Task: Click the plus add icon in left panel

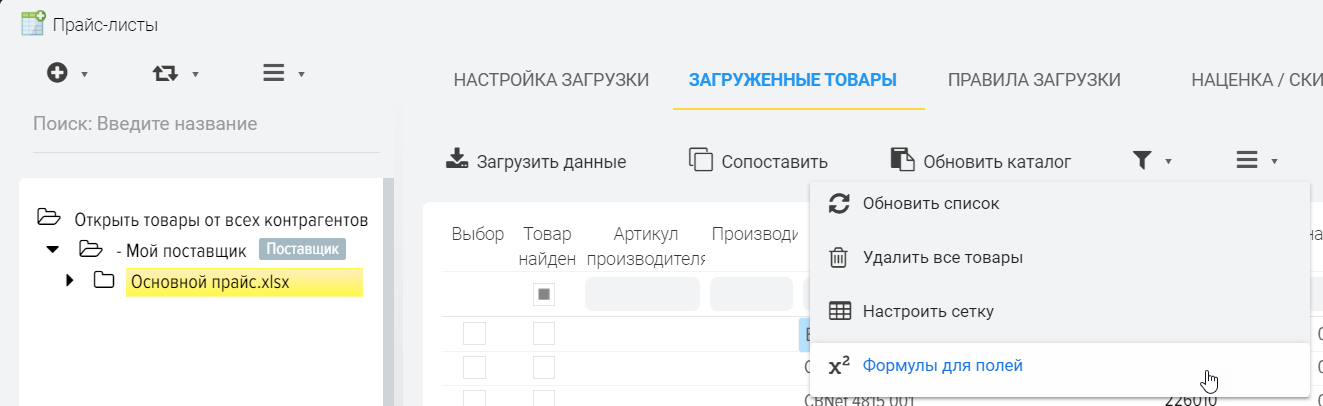Action: [58, 73]
